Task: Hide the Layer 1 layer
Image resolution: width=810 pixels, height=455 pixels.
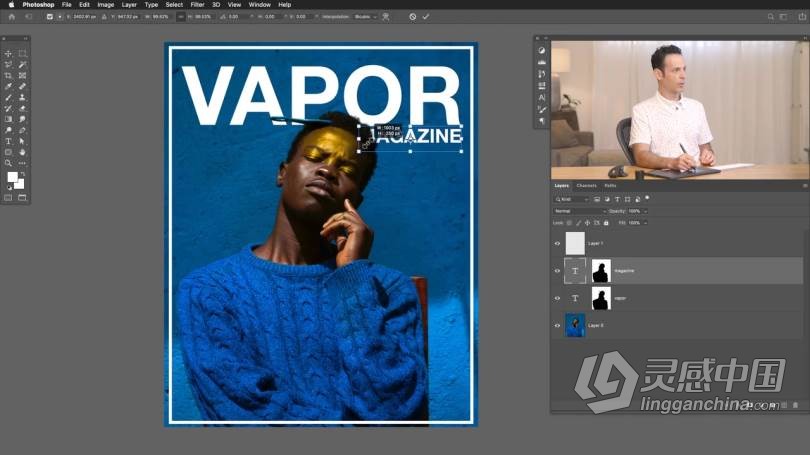Action: [x=558, y=243]
